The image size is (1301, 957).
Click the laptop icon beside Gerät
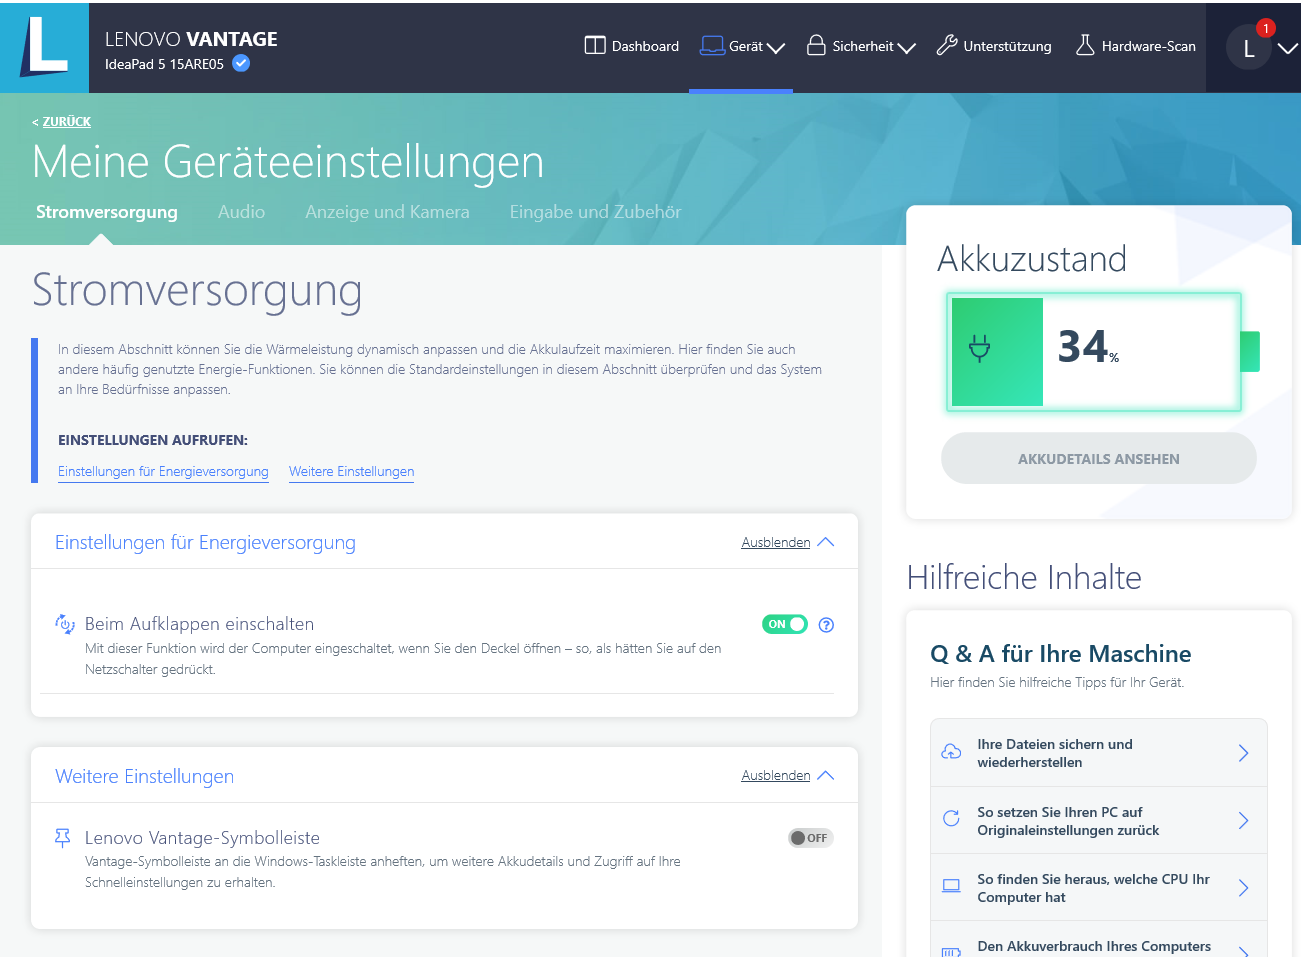712,45
